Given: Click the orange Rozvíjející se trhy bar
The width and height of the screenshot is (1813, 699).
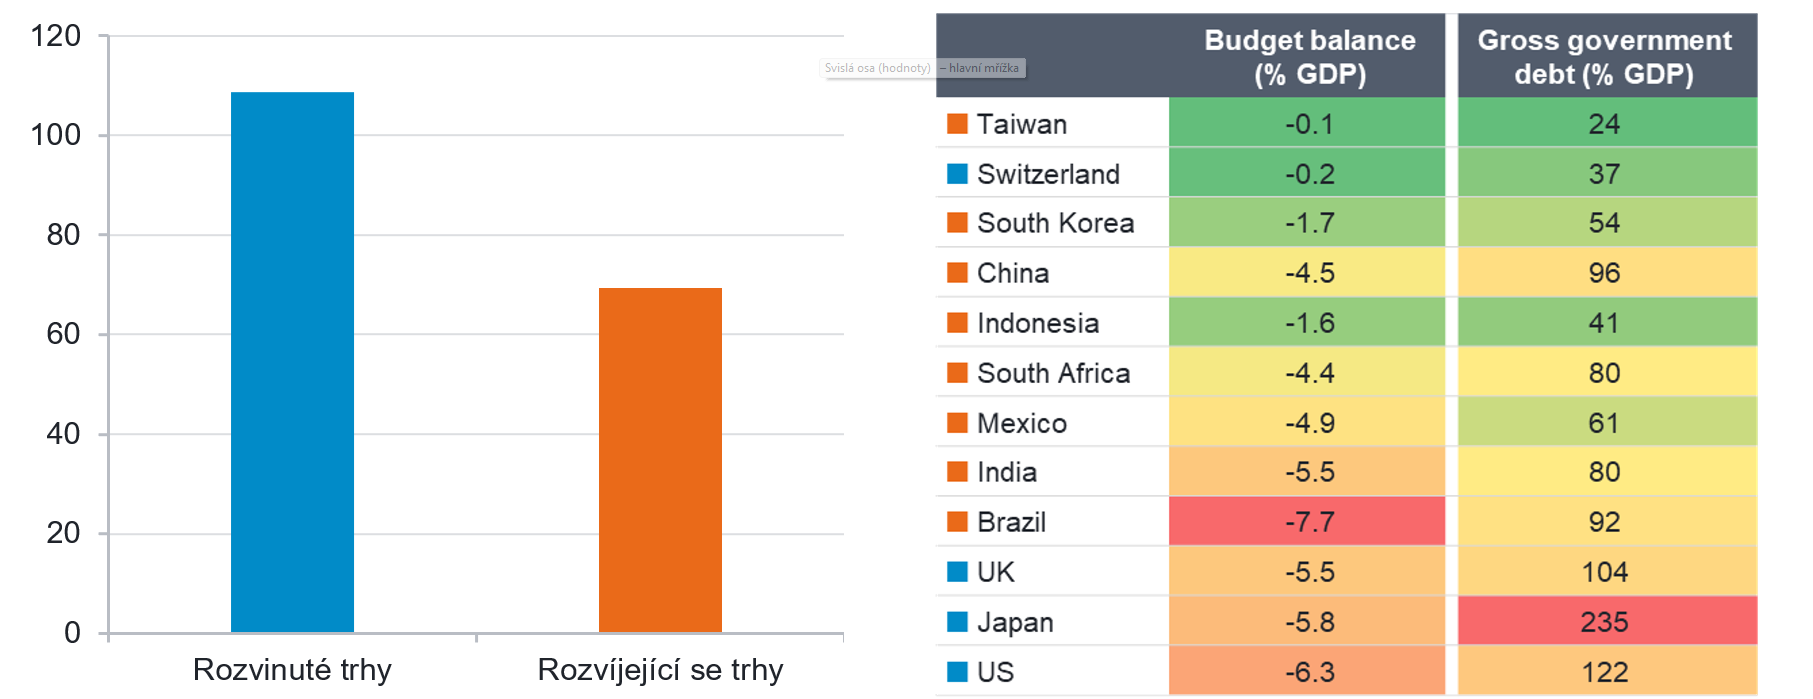Looking at the screenshot, I should (x=660, y=460).
